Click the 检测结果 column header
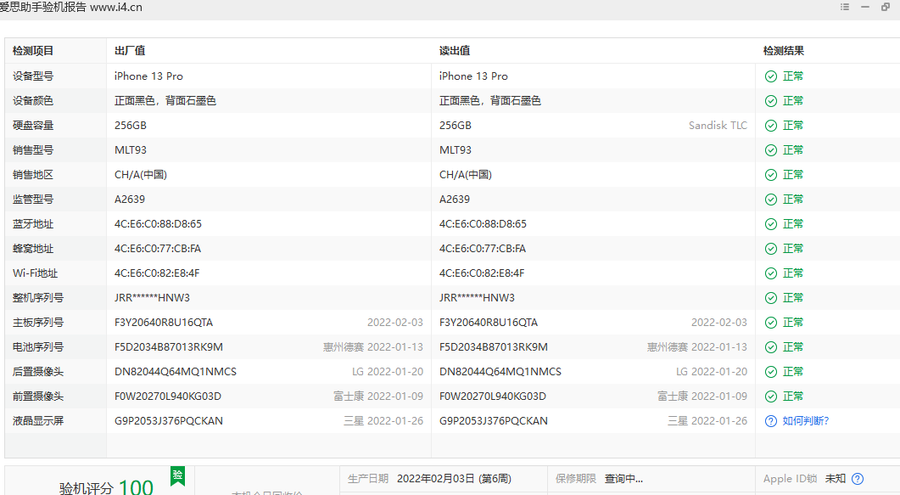This screenshot has height=495, width=900. [x=783, y=51]
